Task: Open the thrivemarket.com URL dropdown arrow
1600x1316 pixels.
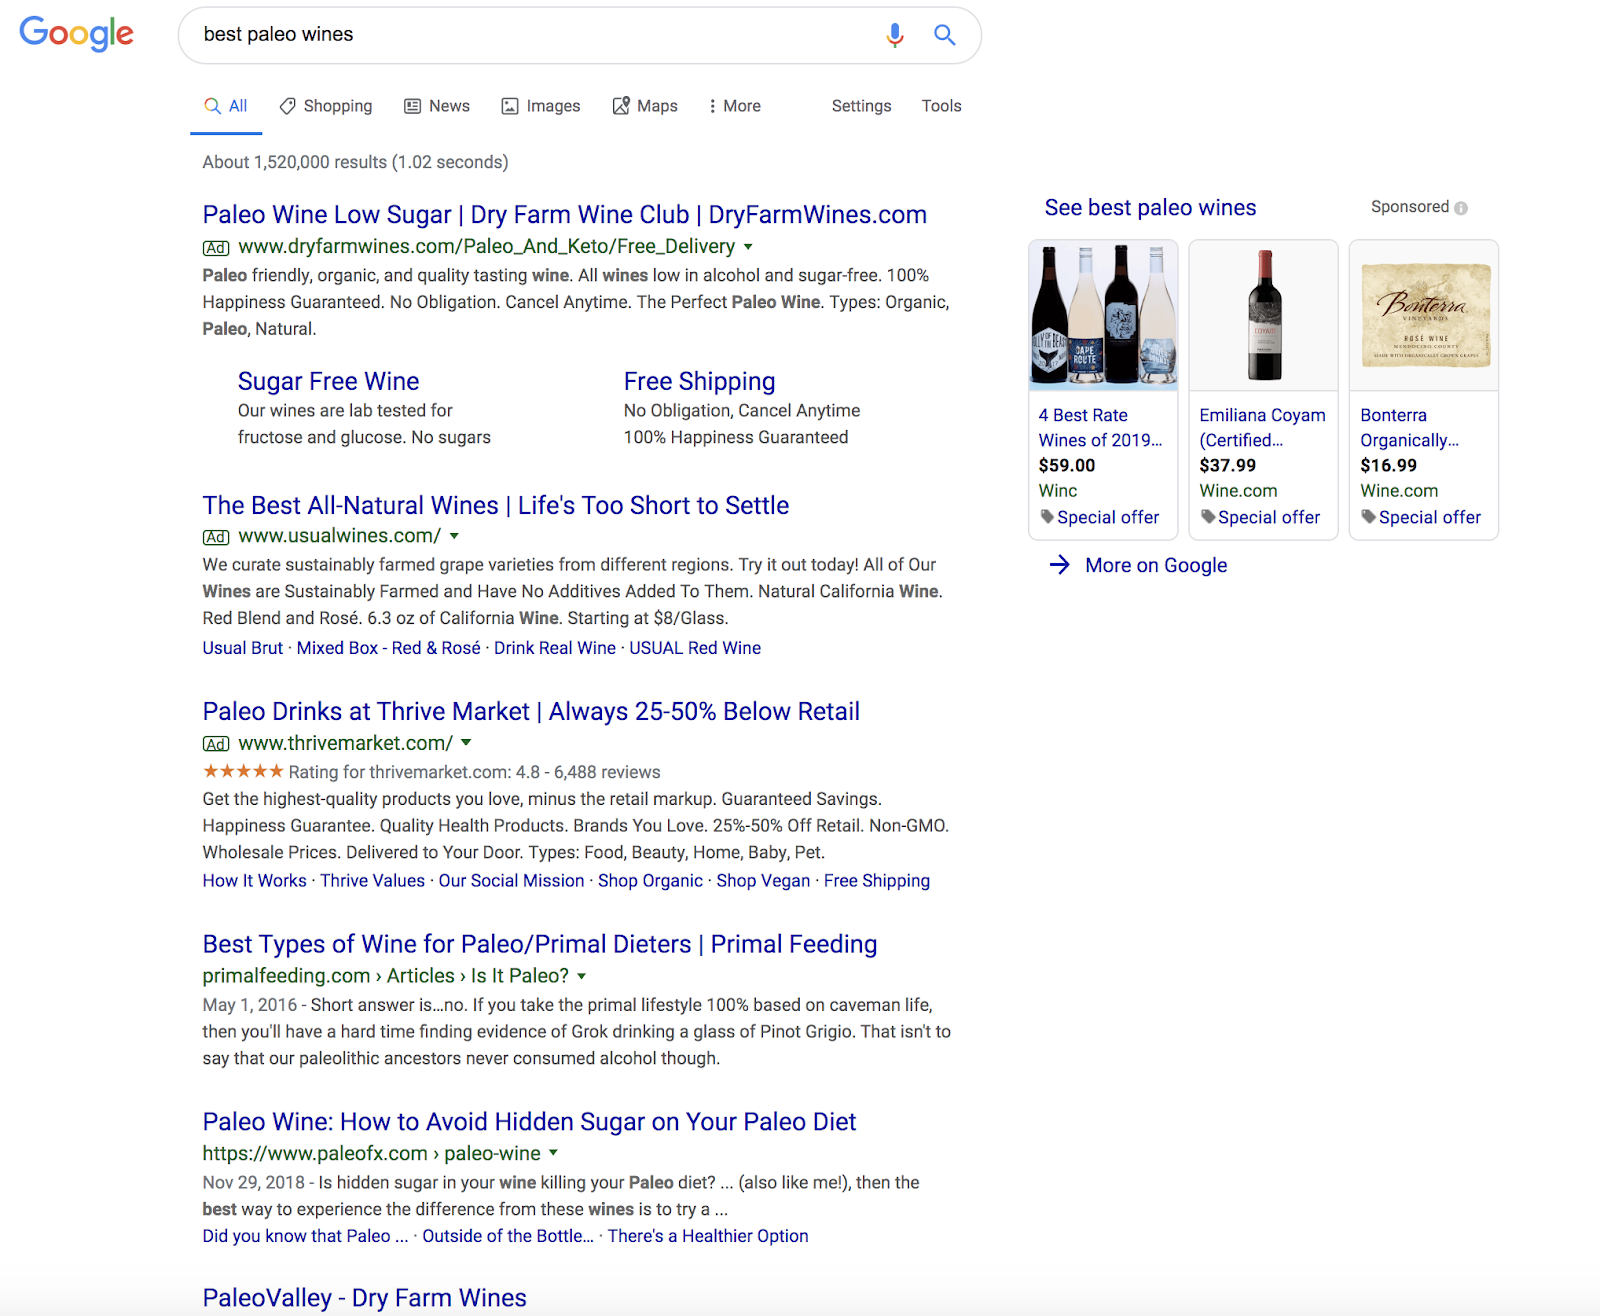Action: pyautogui.click(x=466, y=743)
